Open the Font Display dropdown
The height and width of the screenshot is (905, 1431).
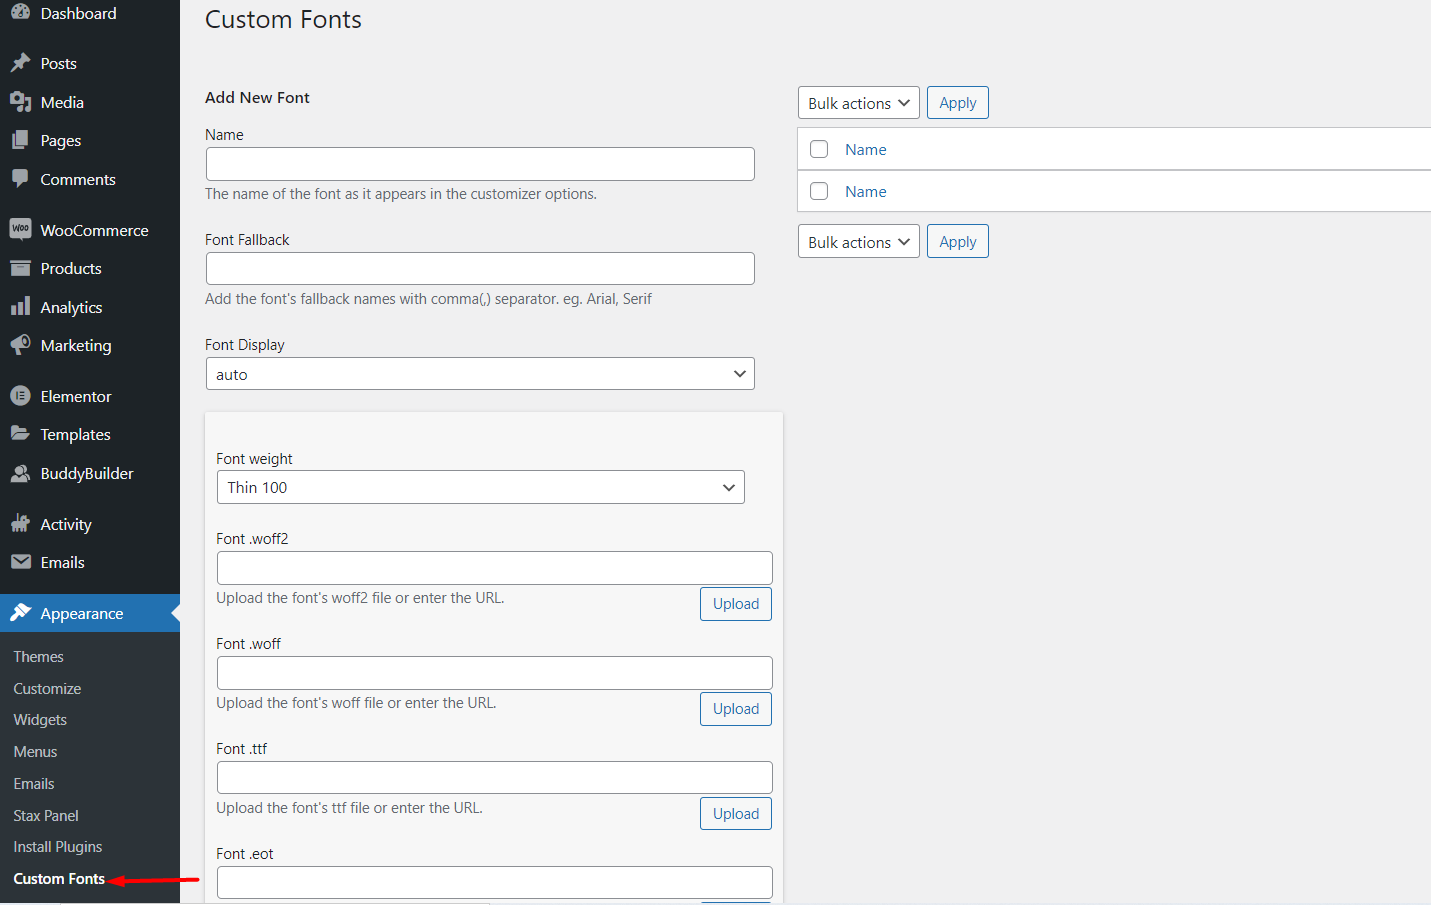480,373
